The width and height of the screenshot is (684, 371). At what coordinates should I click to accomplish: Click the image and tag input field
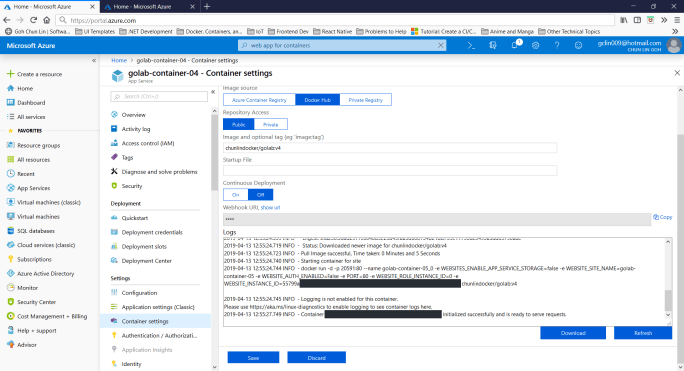pos(390,148)
